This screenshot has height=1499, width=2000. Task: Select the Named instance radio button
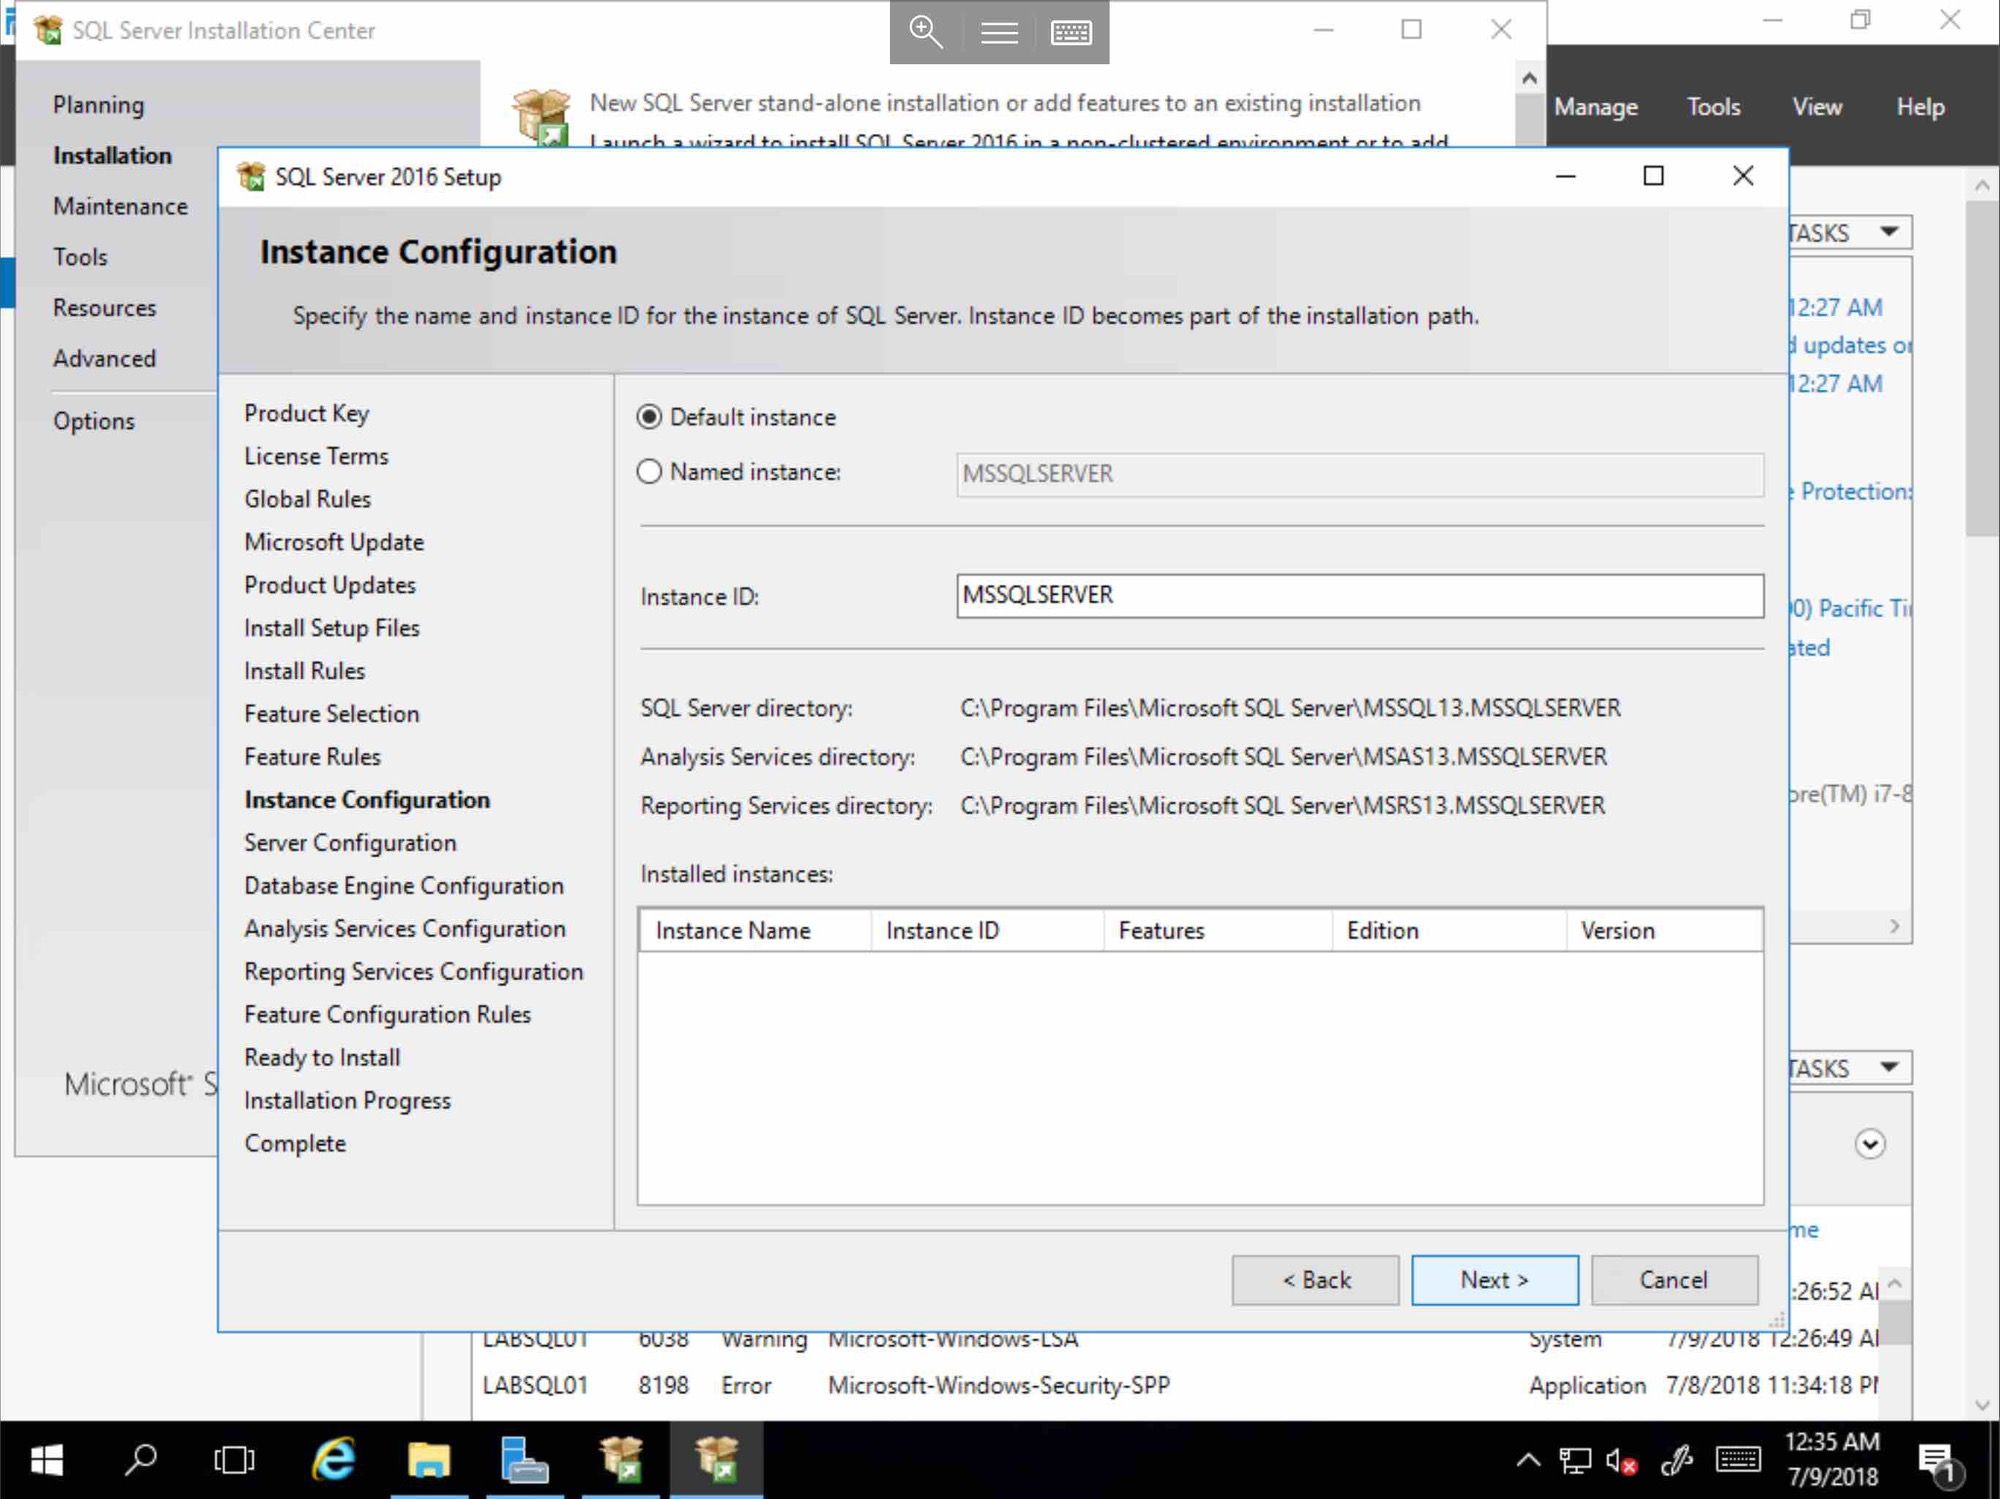point(650,472)
